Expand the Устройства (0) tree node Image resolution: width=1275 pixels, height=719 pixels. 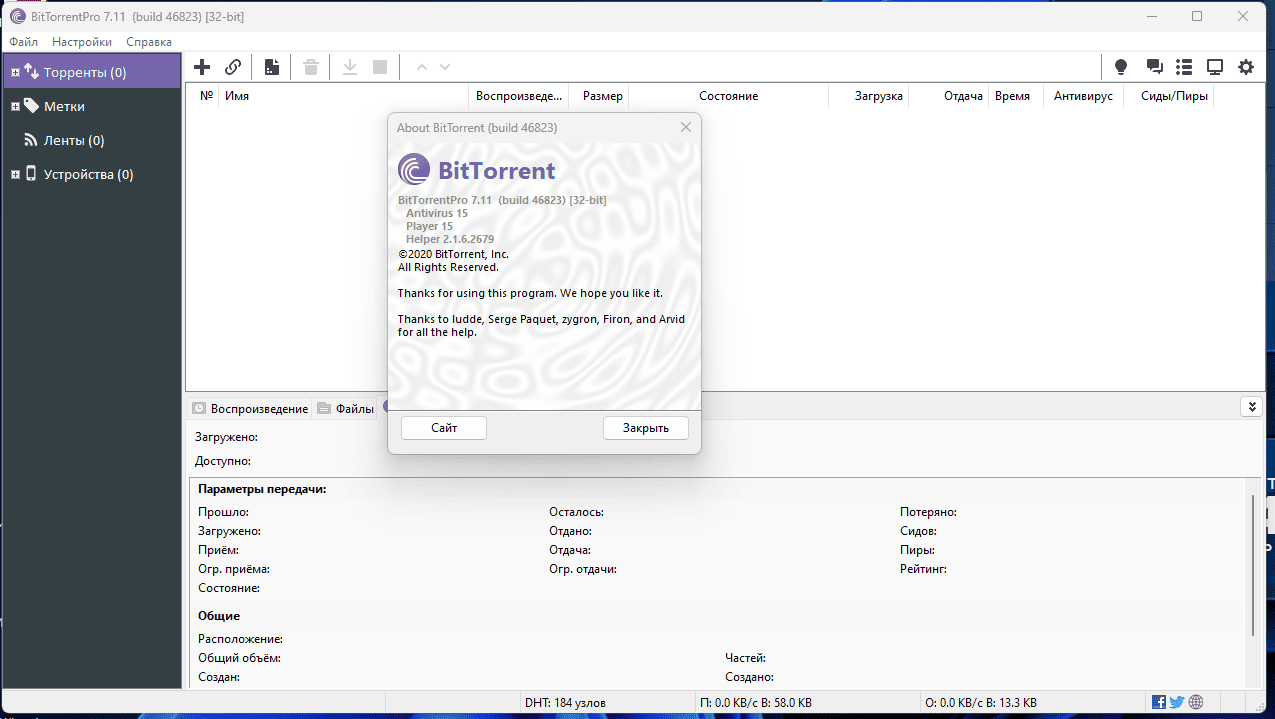pyautogui.click(x=15, y=174)
